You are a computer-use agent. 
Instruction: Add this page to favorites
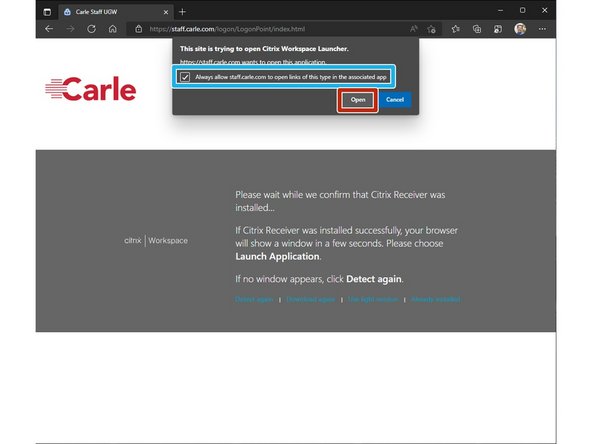pos(432,29)
